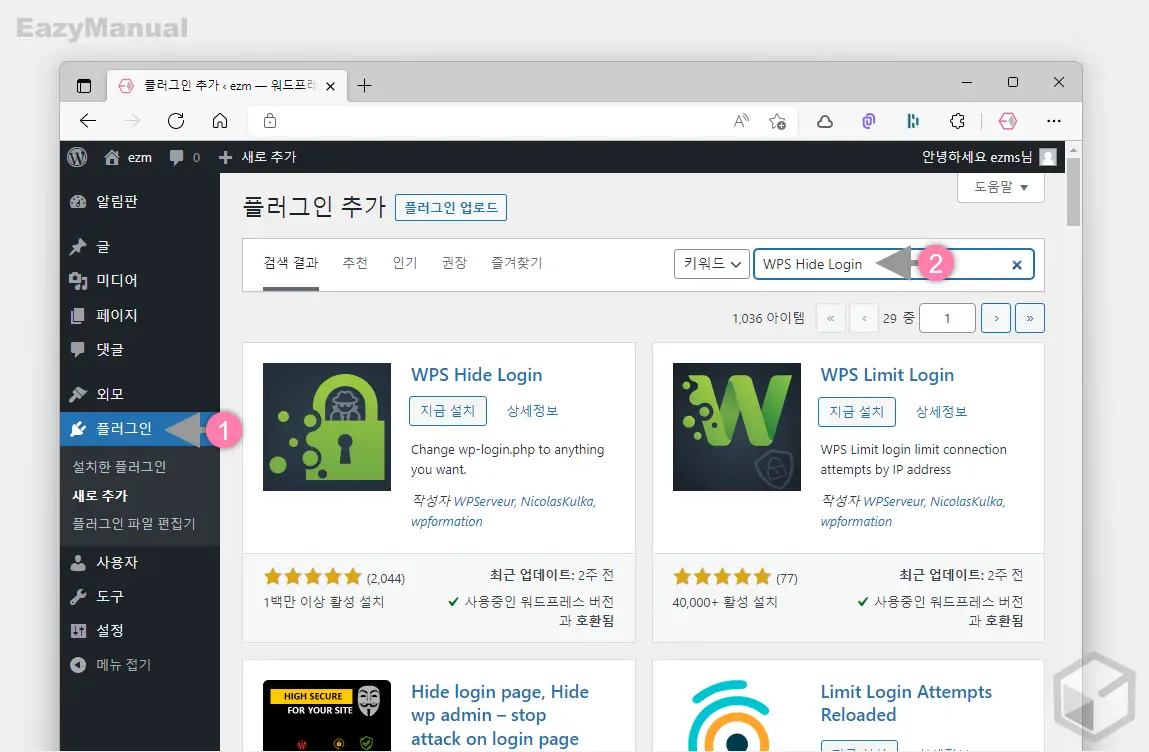Screen dimensions: 1149x752
Task: View 상세정보 for WPS Limit Login
Action: (942, 412)
